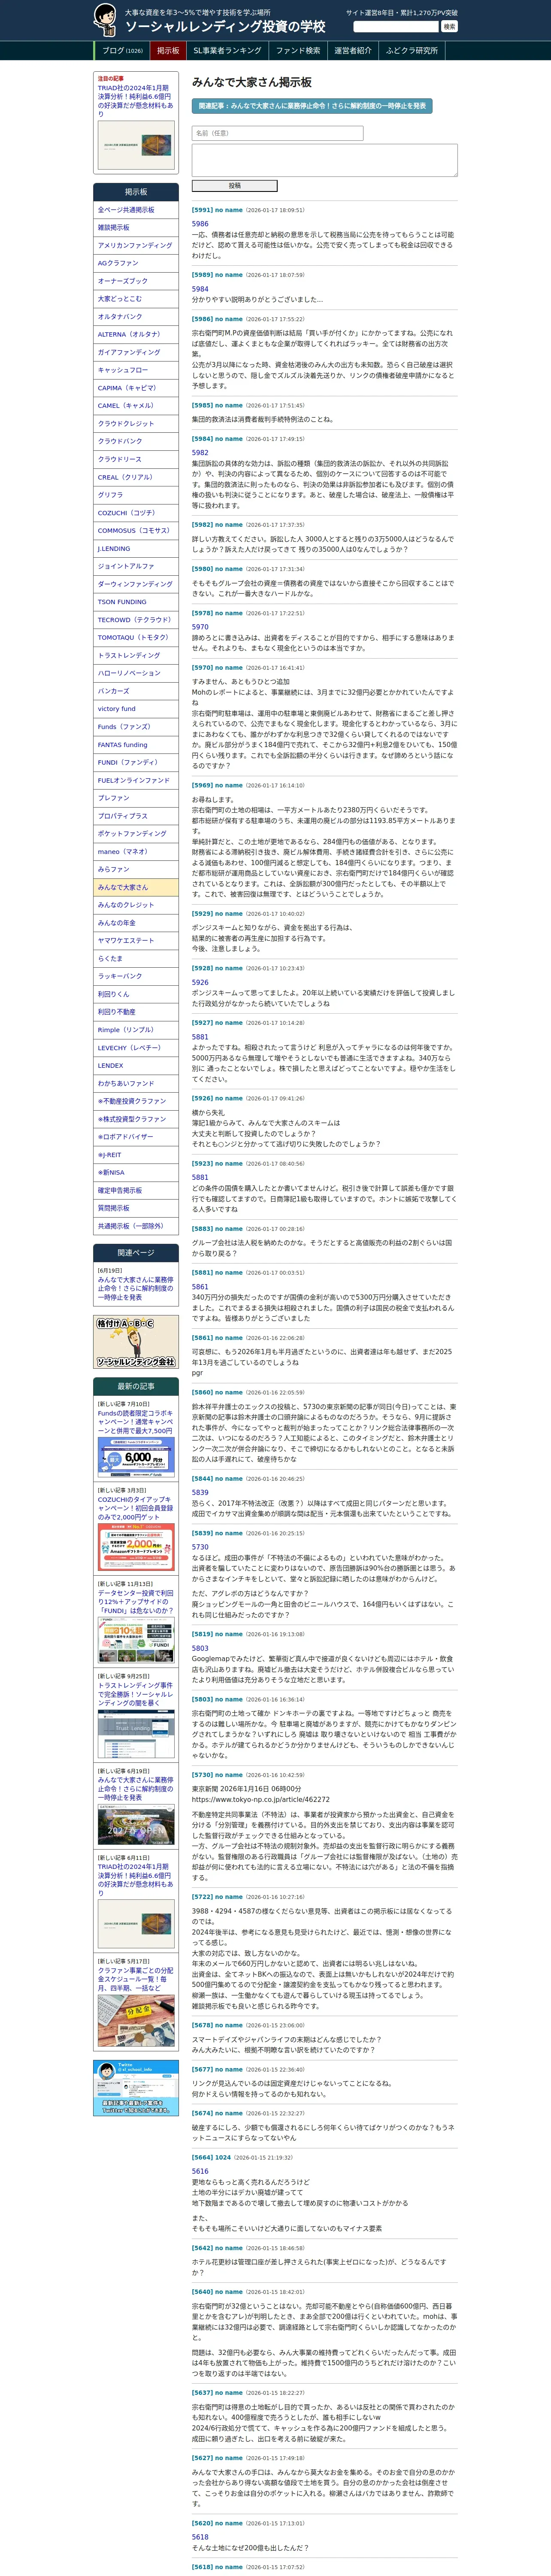The width and height of the screenshot is (551, 2576).
Task: Open 確定申告掲示板 link
Action: tap(136, 1191)
